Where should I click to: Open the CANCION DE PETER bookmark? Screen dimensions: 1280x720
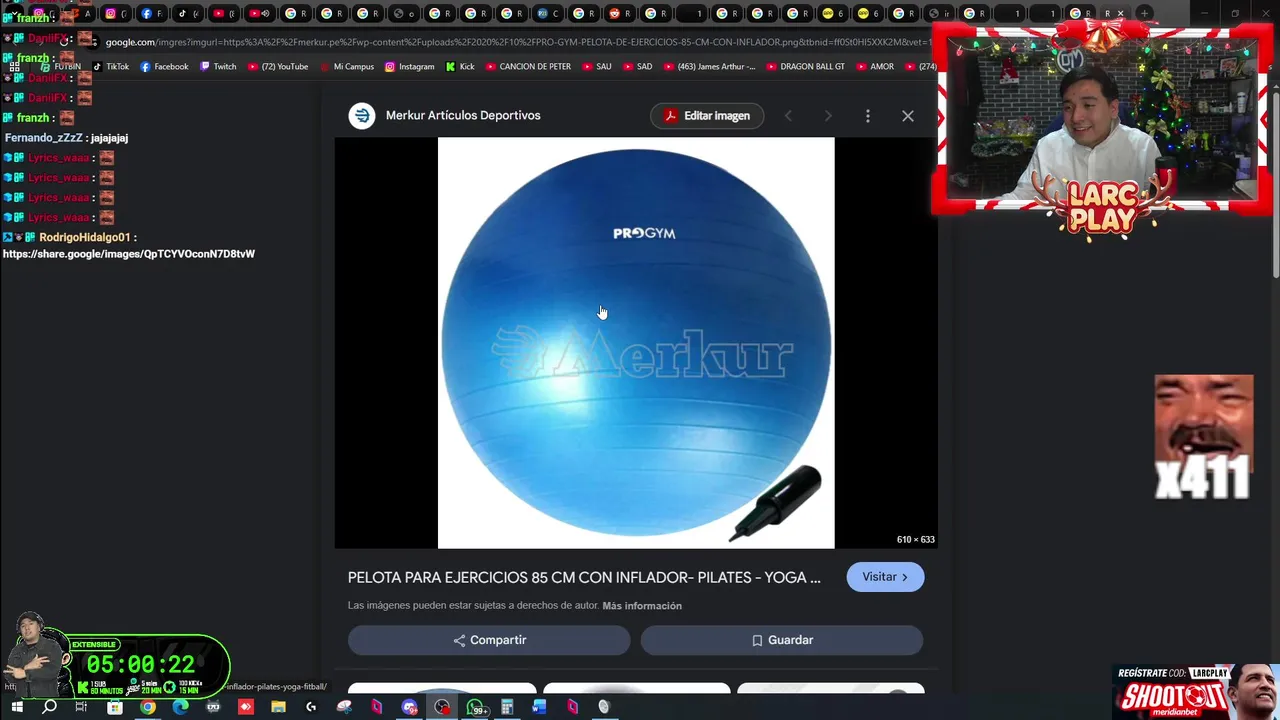pyautogui.click(x=528, y=67)
